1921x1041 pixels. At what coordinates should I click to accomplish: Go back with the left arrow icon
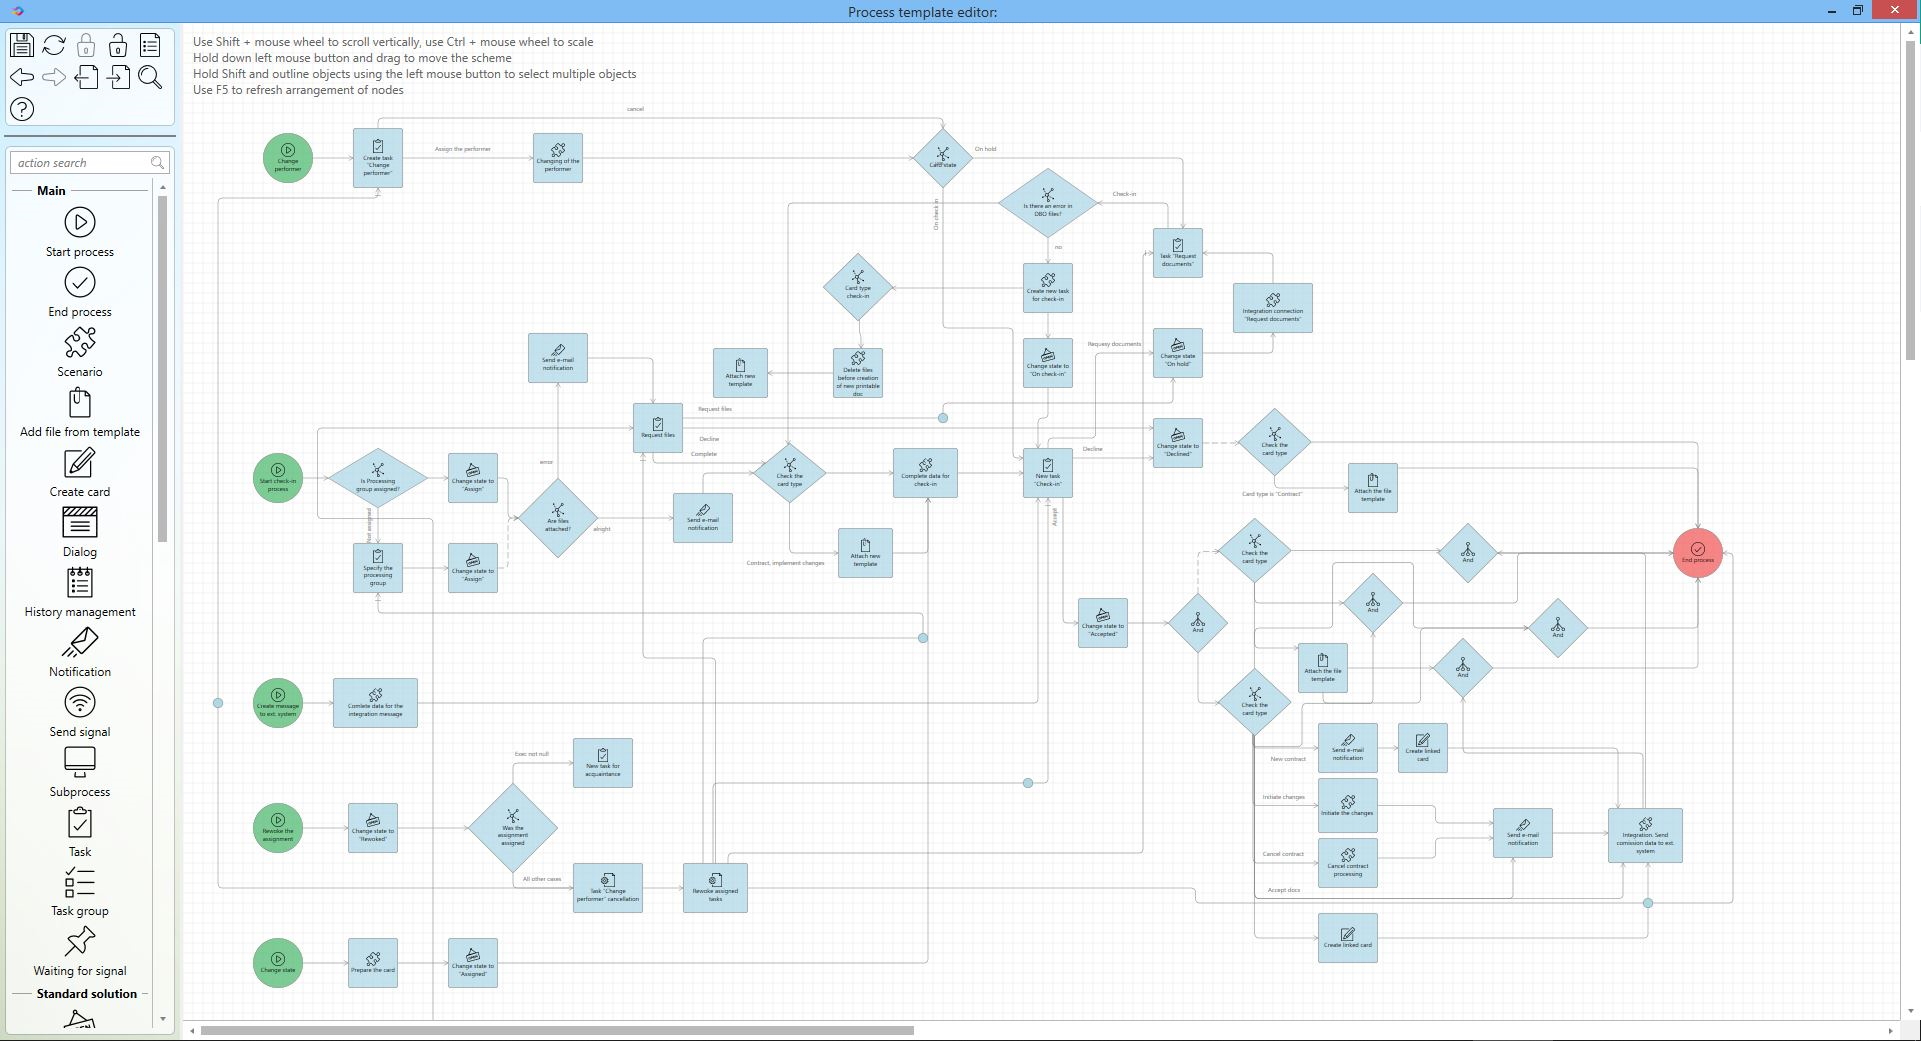click(22, 77)
